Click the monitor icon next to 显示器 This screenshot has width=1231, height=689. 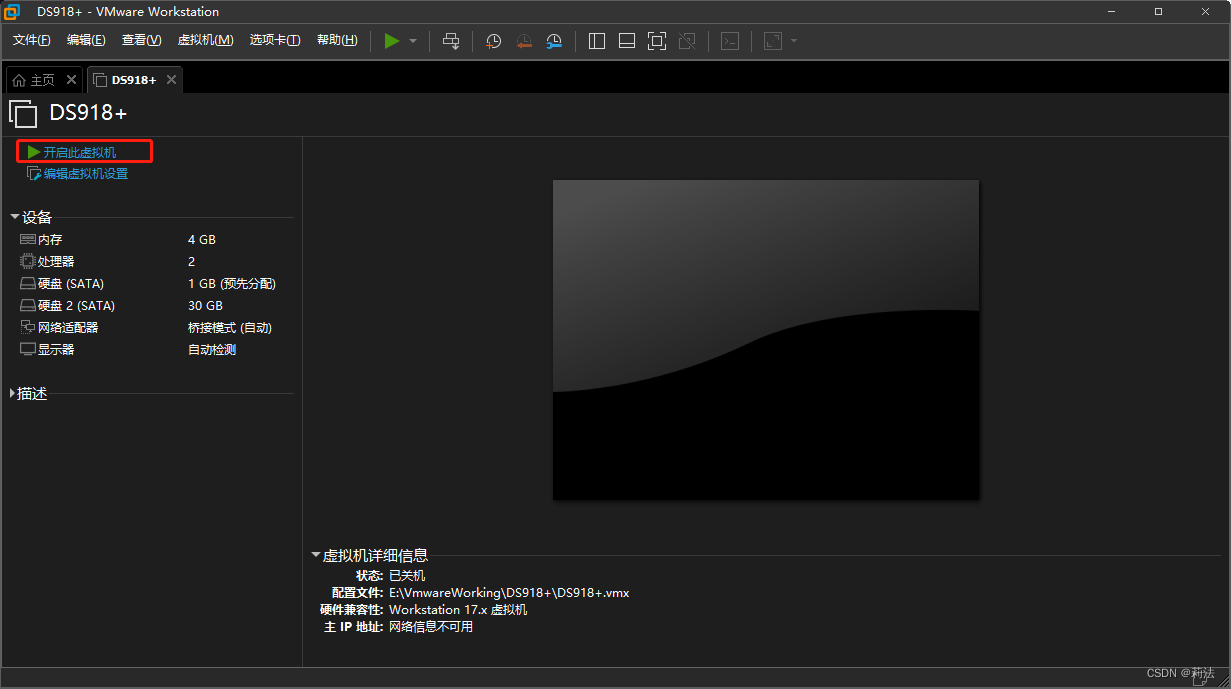(x=28, y=350)
